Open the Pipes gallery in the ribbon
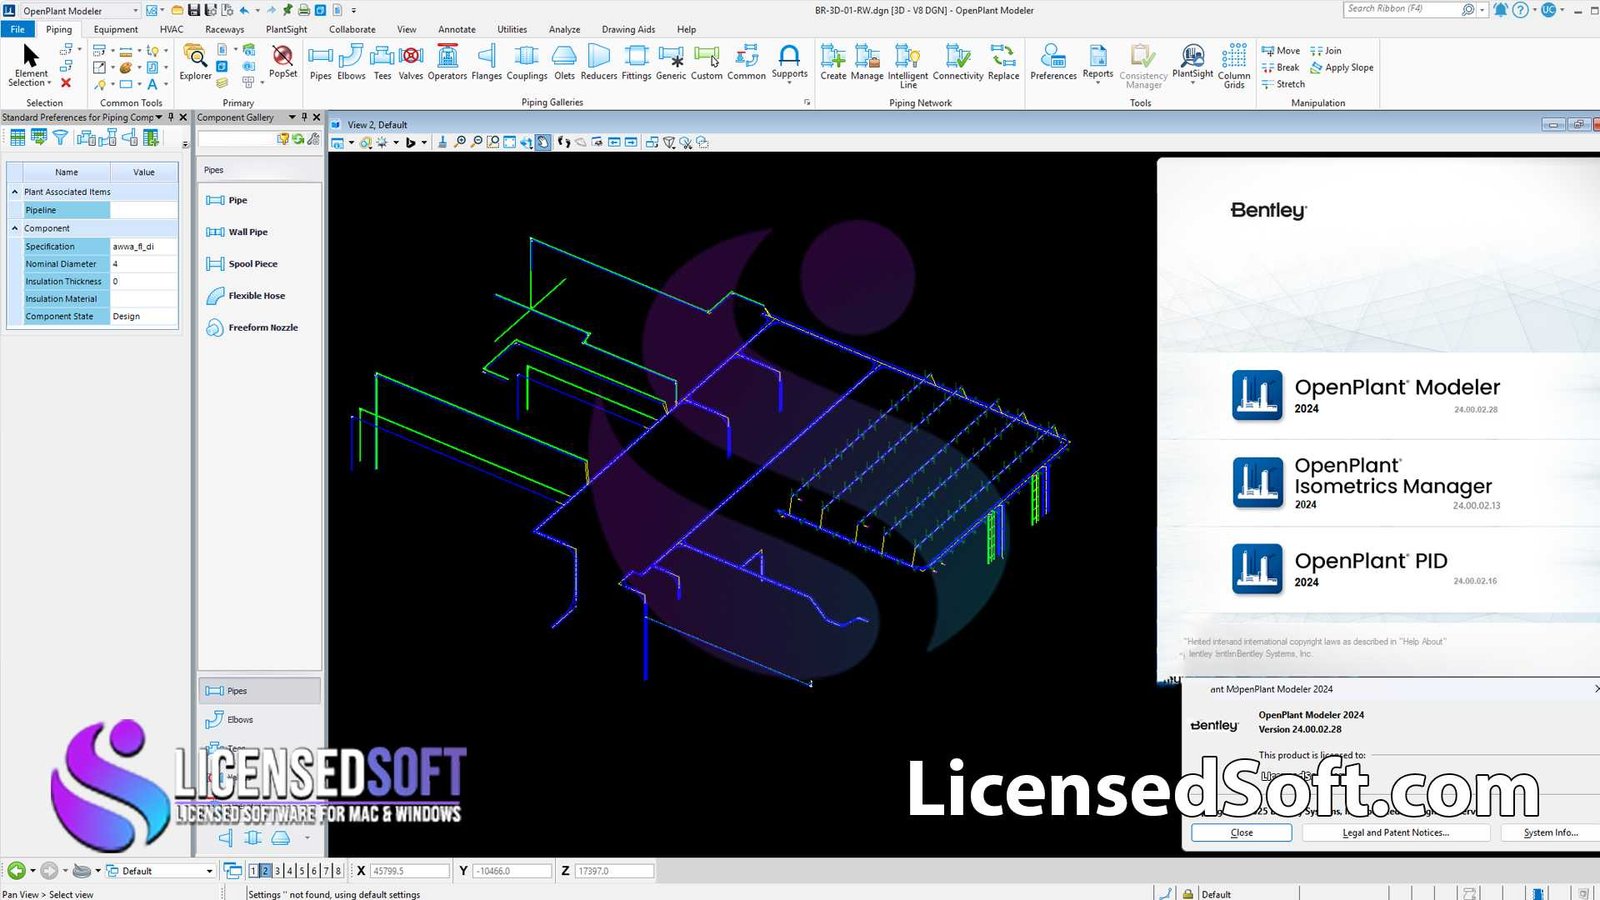1600x900 pixels. tap(320, 62)
